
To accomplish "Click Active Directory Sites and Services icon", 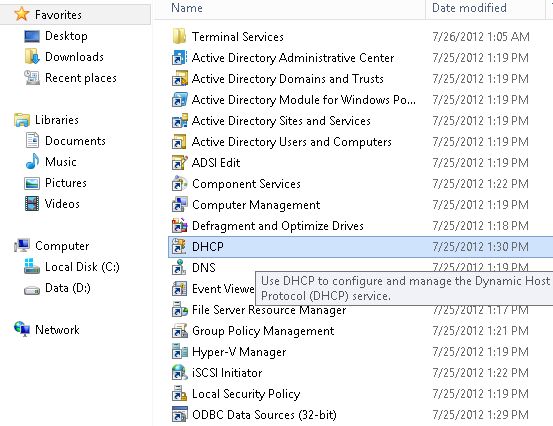I will pyautogui.click(x=180, y=121).
